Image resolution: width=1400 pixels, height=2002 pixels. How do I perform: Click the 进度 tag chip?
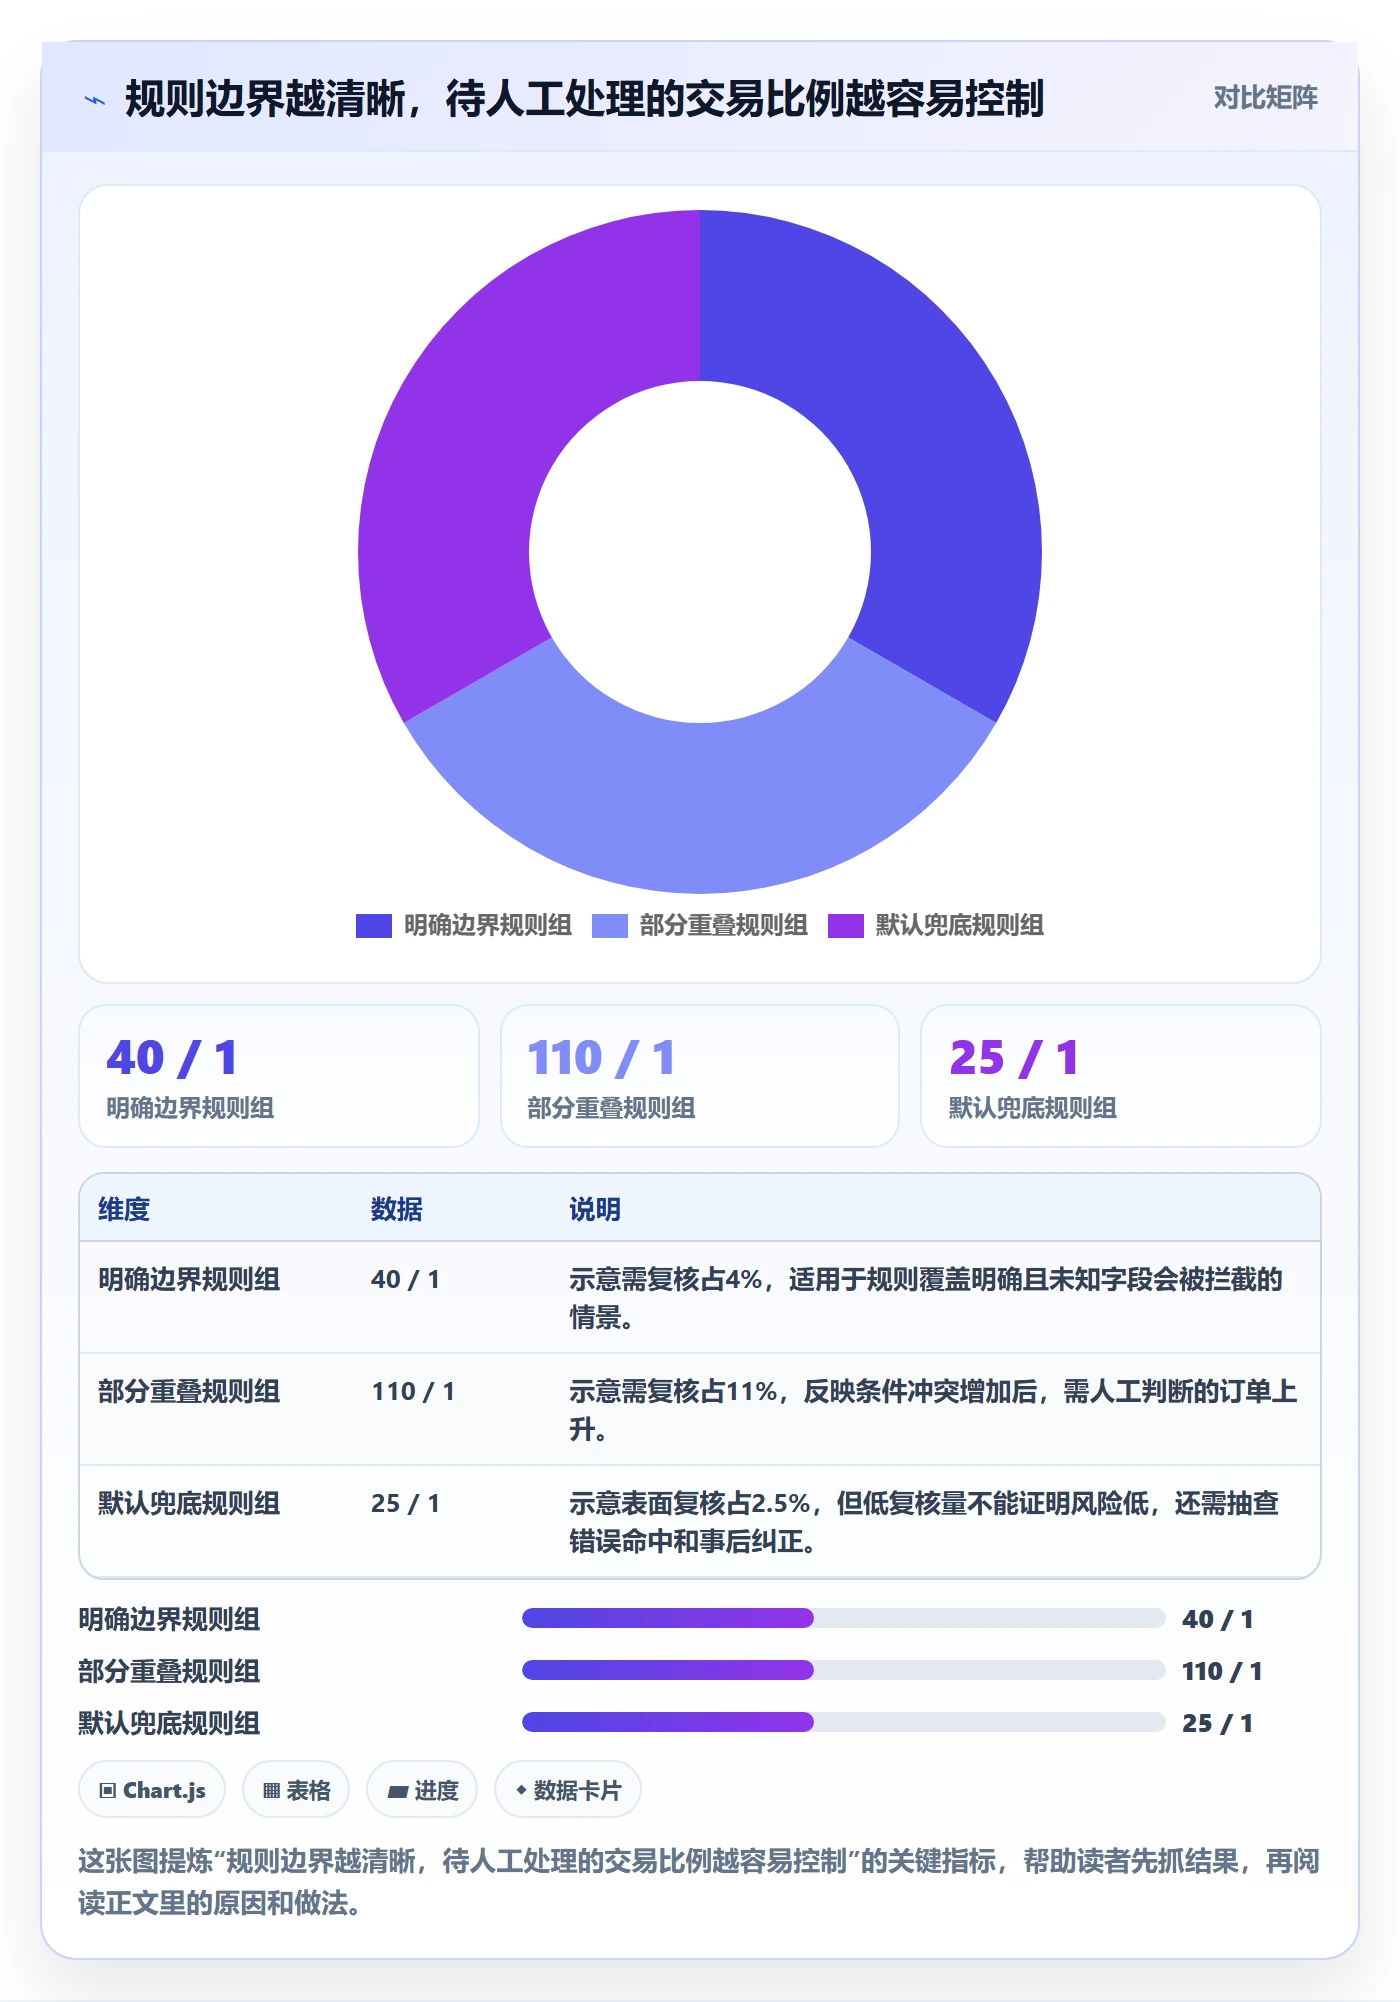(422, 1790)
